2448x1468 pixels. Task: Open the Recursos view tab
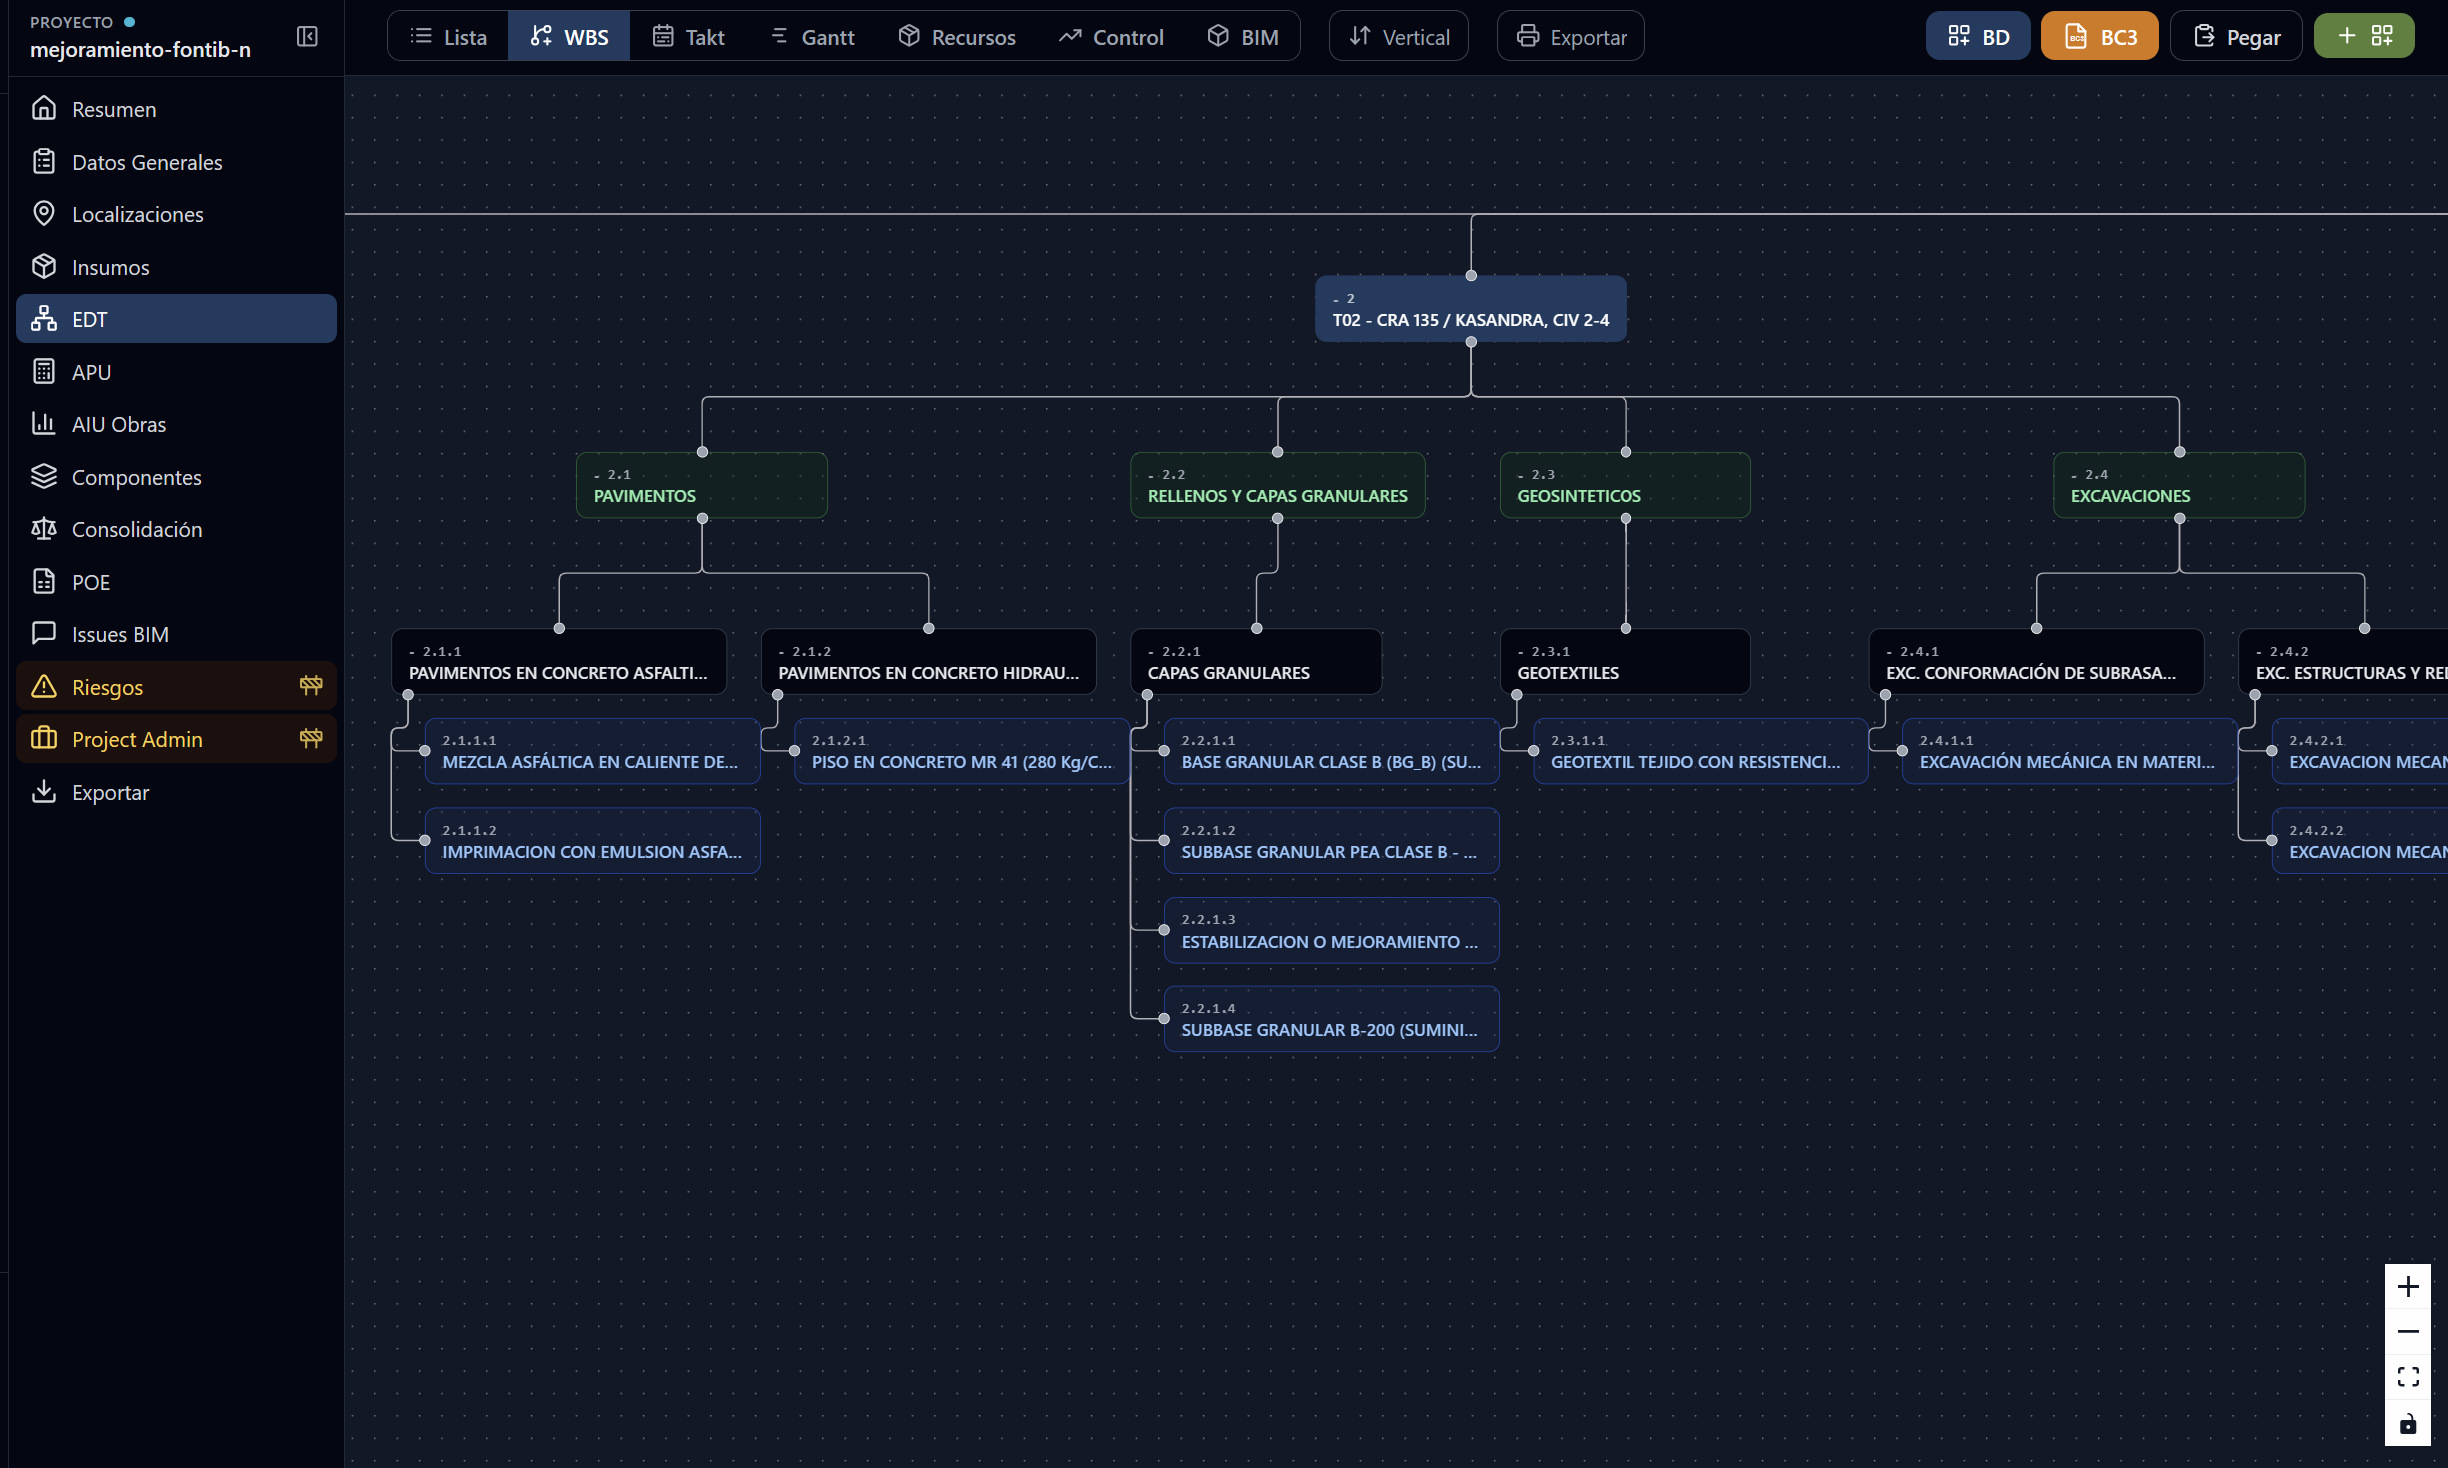pyautogui.click(x=956, y=37)
